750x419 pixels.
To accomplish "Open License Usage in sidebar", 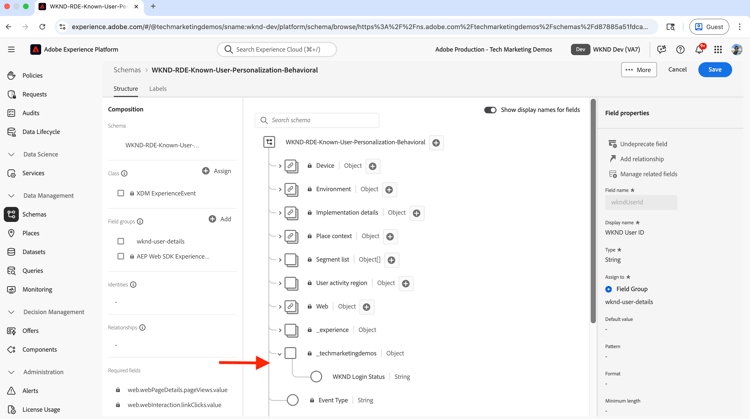I will tap(41, 409).
